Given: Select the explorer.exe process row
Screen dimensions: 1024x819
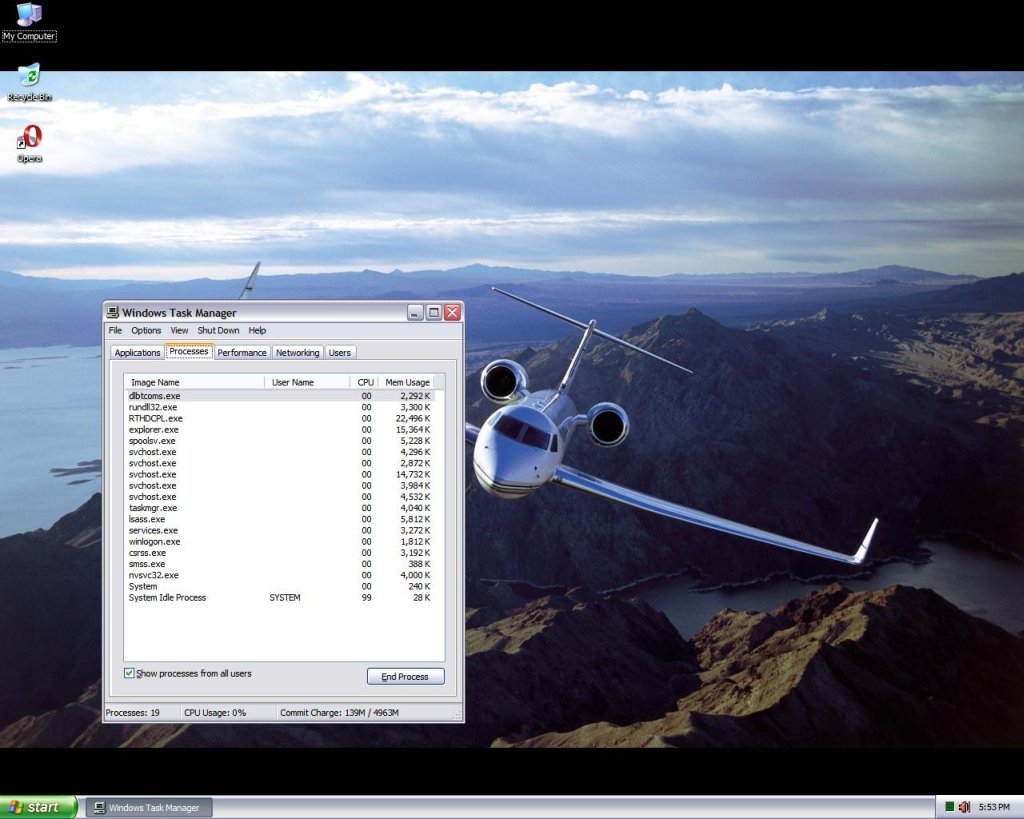Looking at the screenshot, I should pyautogui.click(x=154, y=430).
